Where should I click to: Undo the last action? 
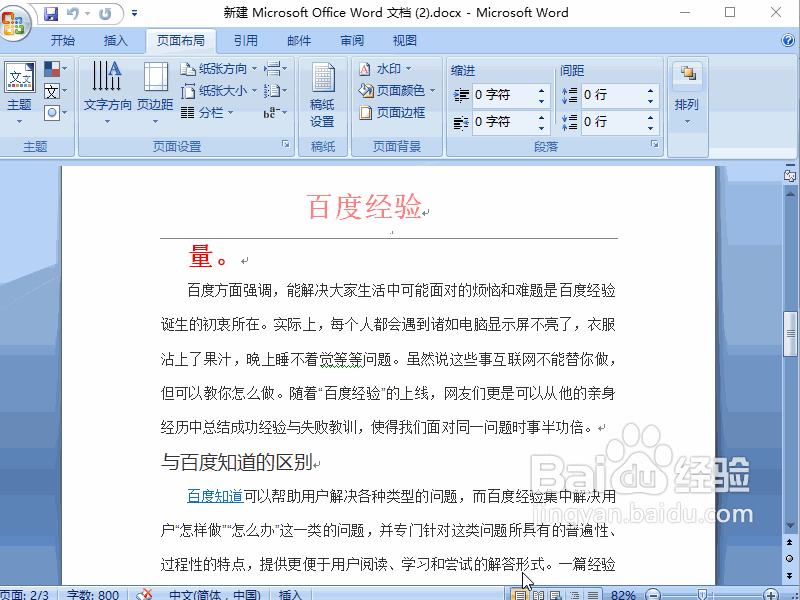click(x=73, y=13)
